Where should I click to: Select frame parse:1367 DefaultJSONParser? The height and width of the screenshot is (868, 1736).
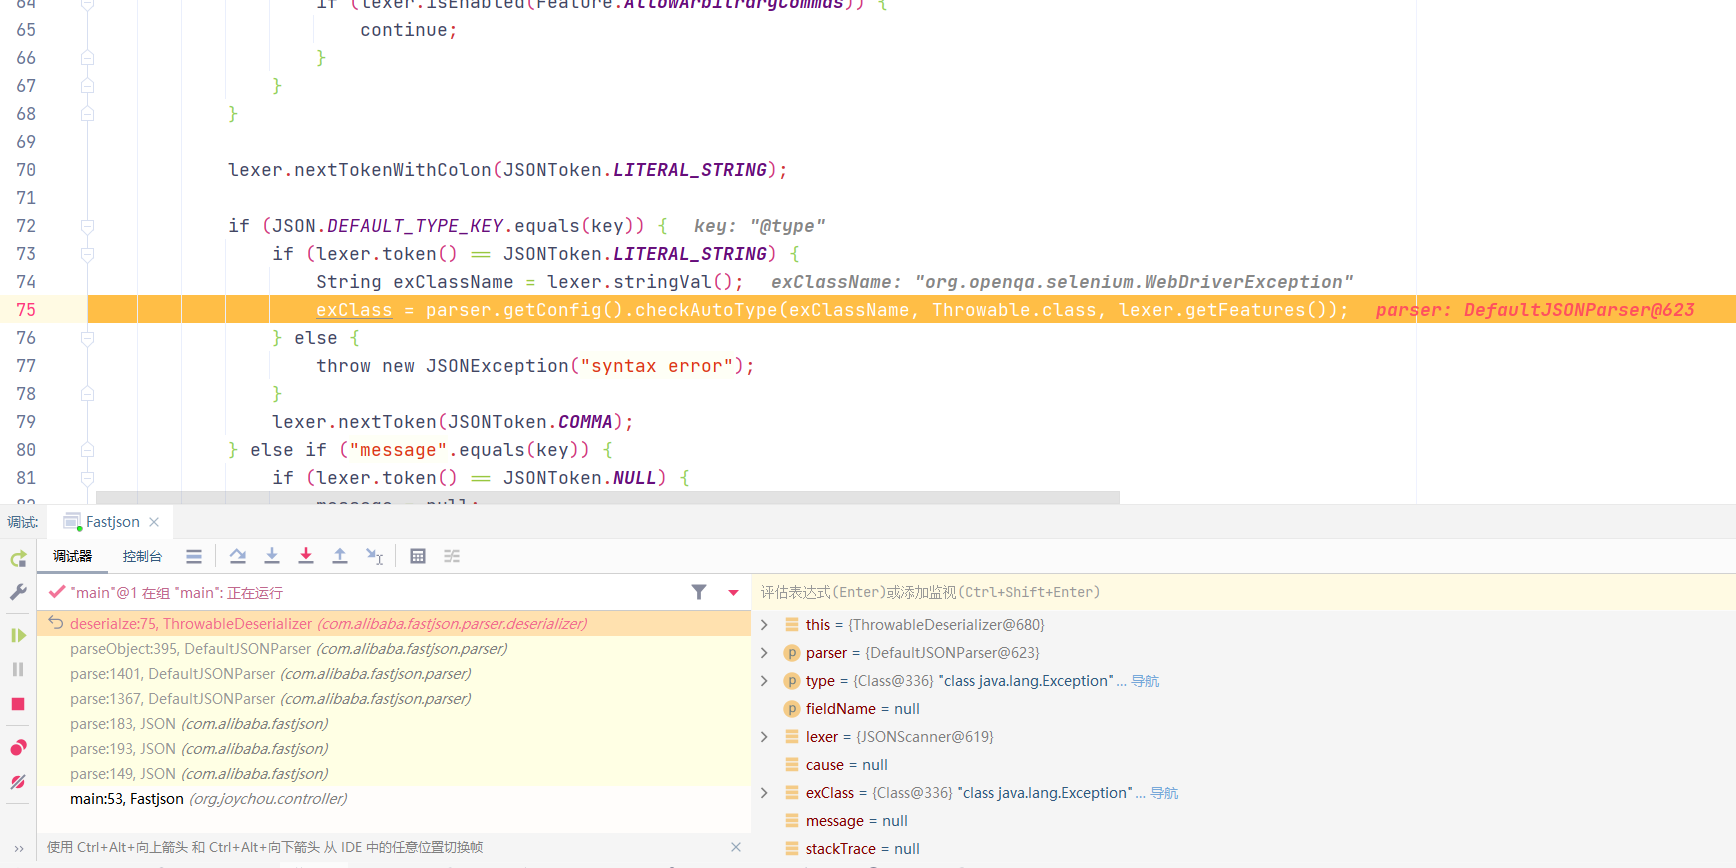394,699
